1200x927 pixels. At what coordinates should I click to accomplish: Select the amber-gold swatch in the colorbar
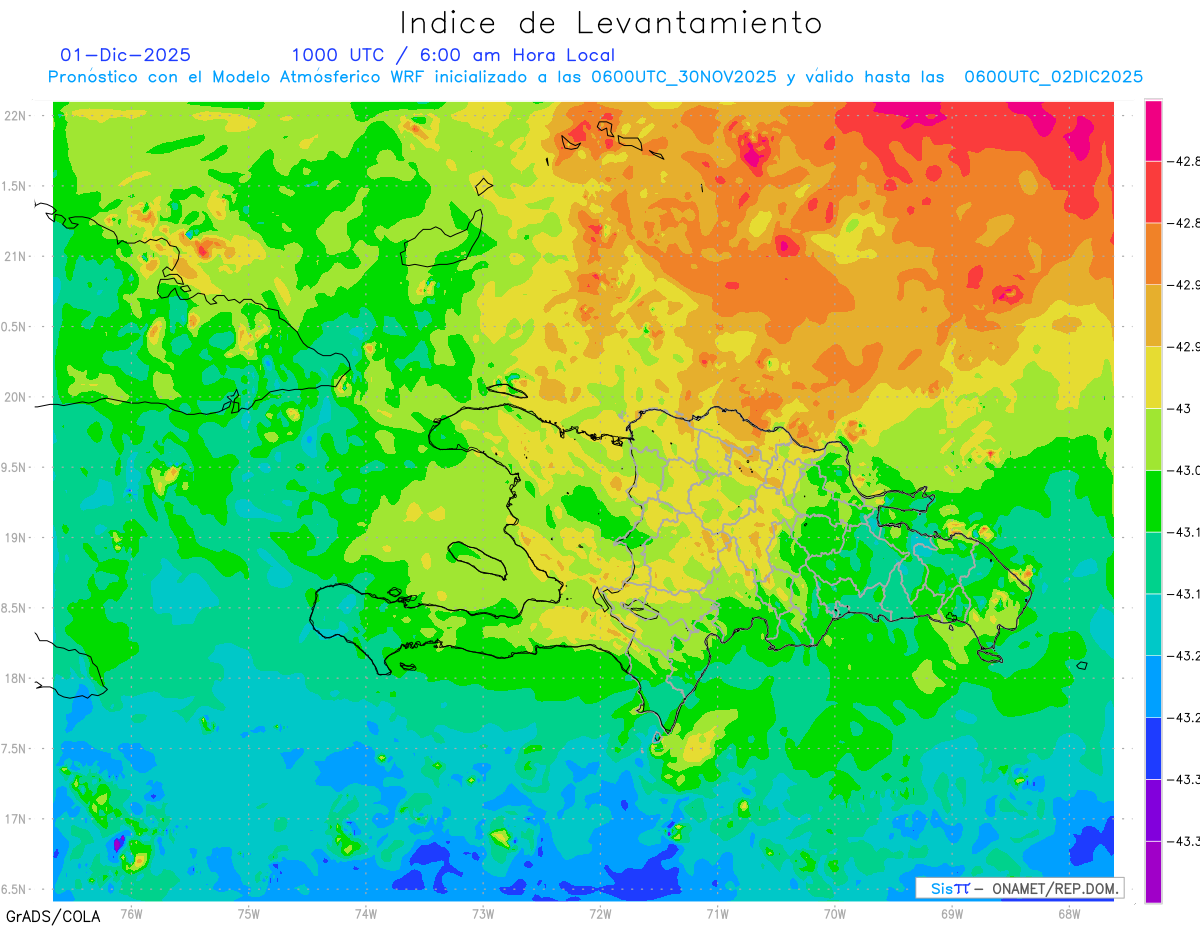[1153, 316]
